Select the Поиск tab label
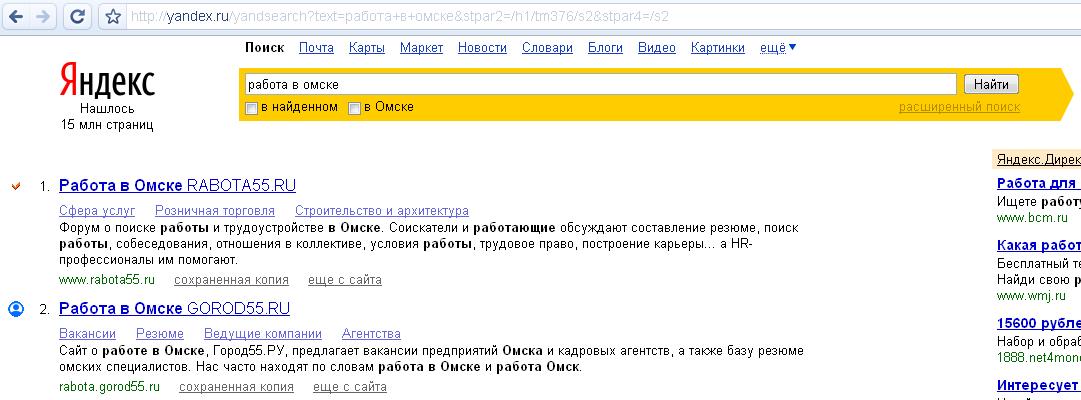The height and width of the screenshot is (400, 1081). click(x=264, y=48)
